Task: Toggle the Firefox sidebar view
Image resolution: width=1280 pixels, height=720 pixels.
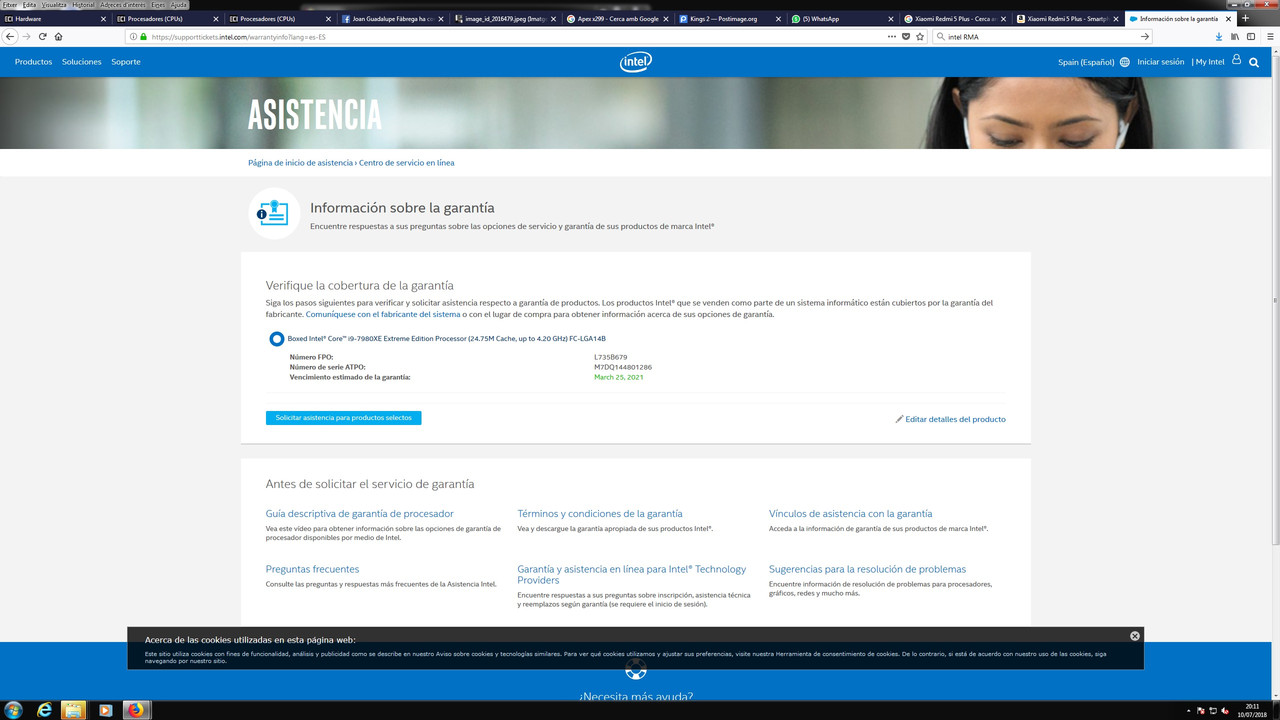Action: pos(1251,36)
